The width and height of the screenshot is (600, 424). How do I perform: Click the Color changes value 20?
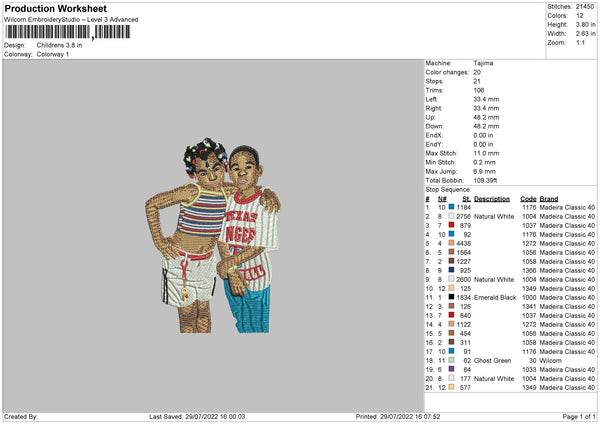[x=477, y=72]
